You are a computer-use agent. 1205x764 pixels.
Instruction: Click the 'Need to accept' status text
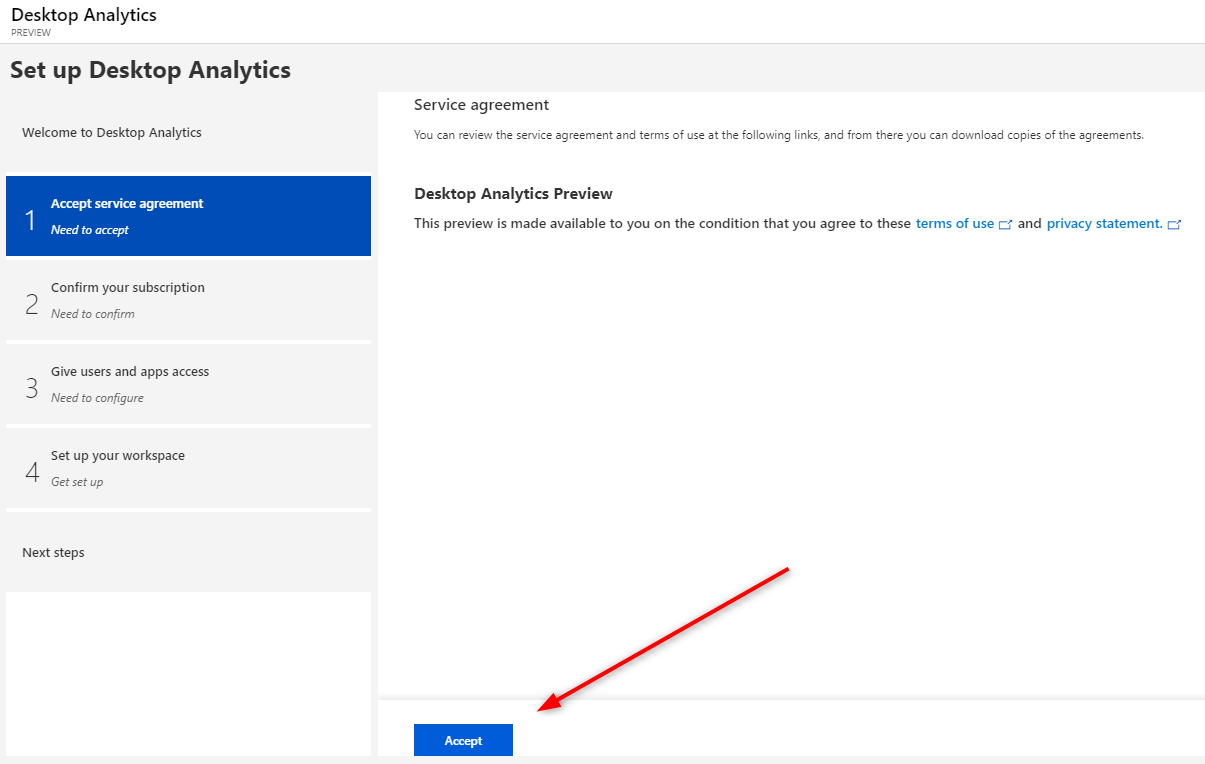[x=90, y=230]
